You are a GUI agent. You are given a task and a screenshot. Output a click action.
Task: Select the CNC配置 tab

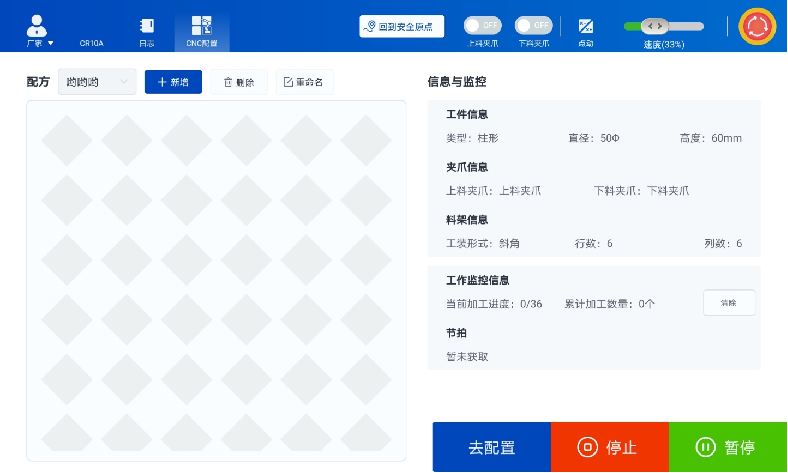point(201,30)
